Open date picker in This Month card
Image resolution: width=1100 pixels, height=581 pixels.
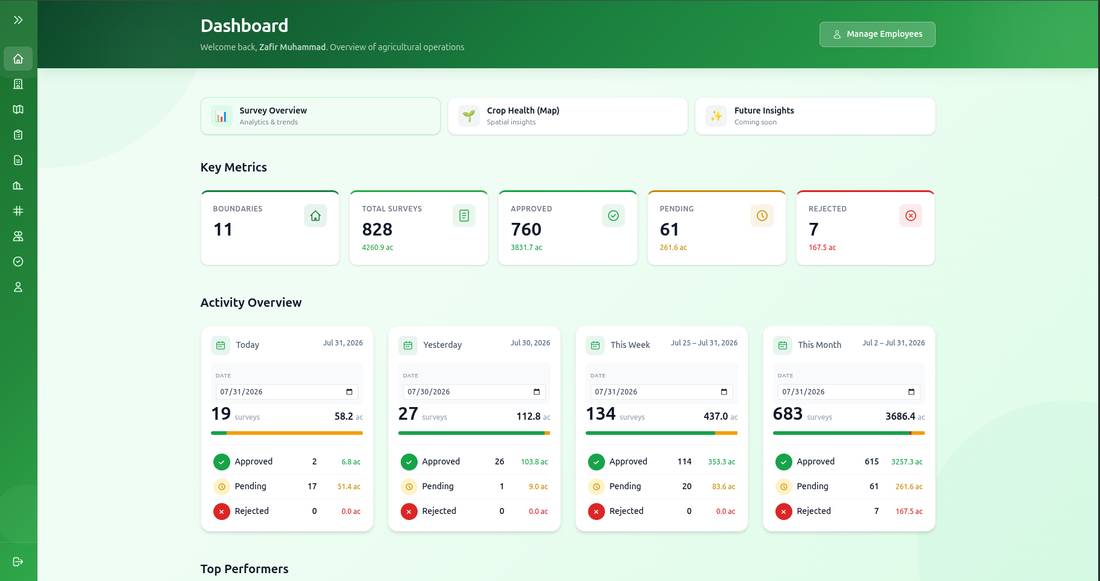point(911,392)
